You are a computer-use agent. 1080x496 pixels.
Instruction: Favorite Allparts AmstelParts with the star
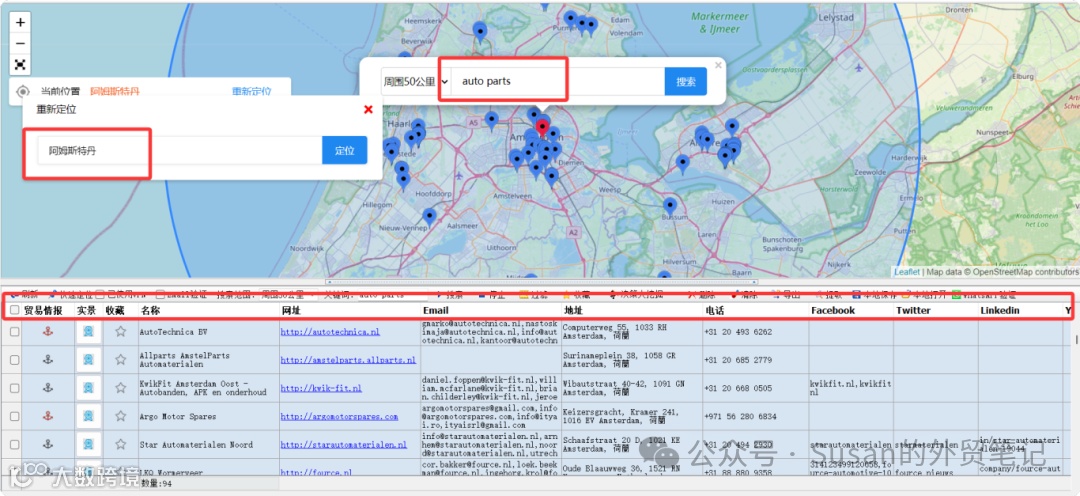121,360
